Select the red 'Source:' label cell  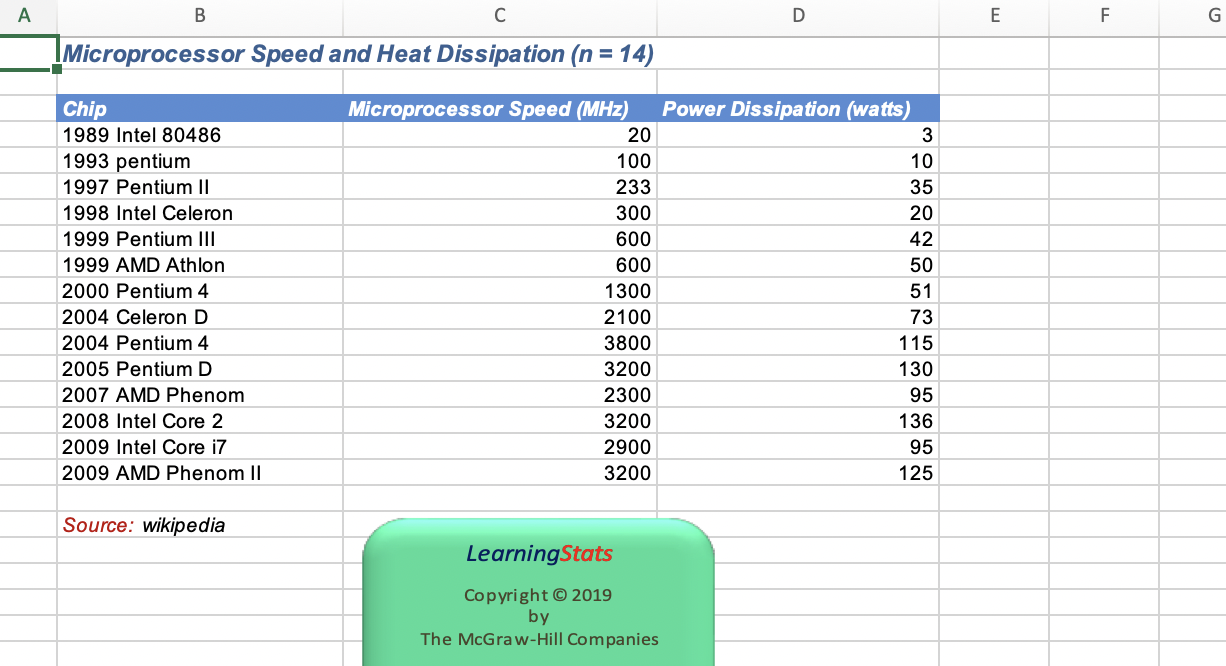[x=94, y=524]
